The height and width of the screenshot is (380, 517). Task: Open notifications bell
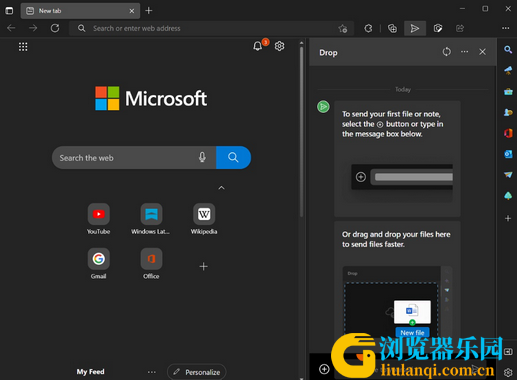coord(258,46)
